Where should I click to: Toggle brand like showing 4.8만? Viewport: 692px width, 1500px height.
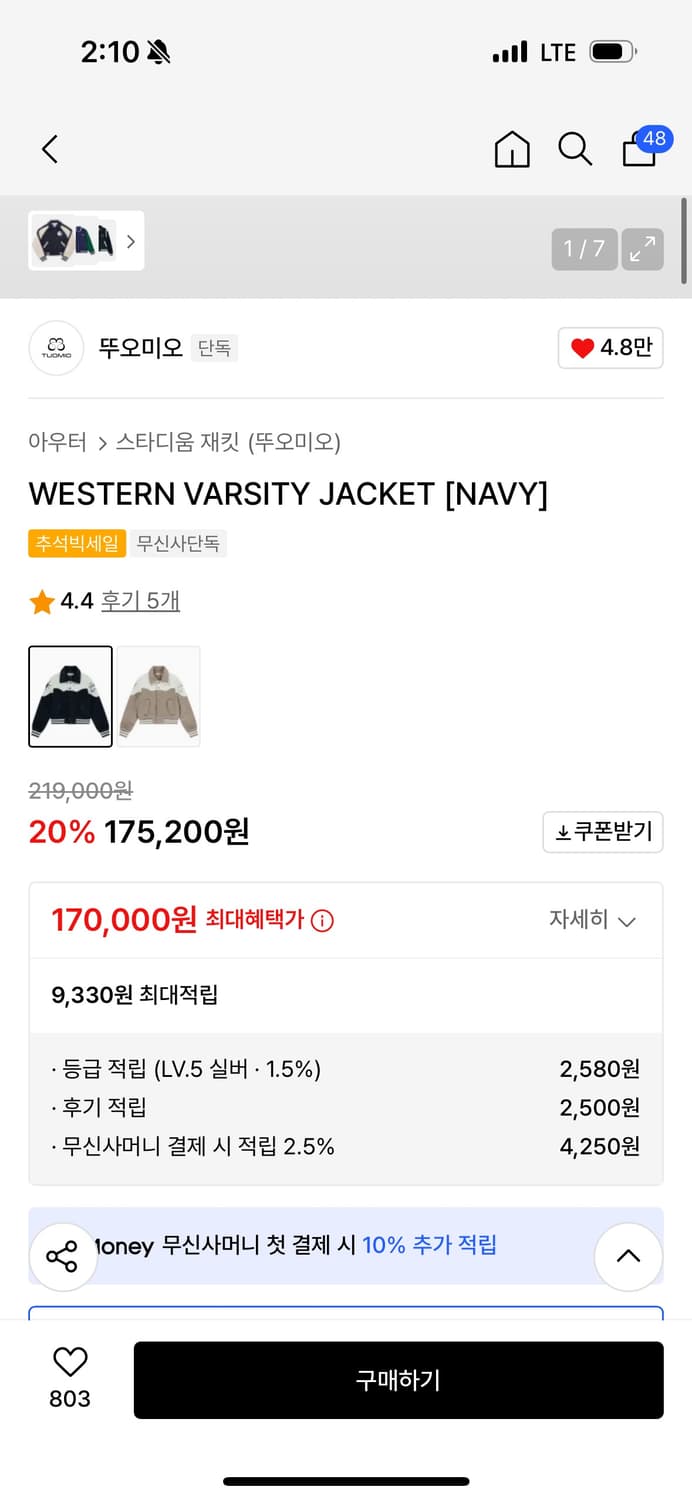(x=610, y=348)
